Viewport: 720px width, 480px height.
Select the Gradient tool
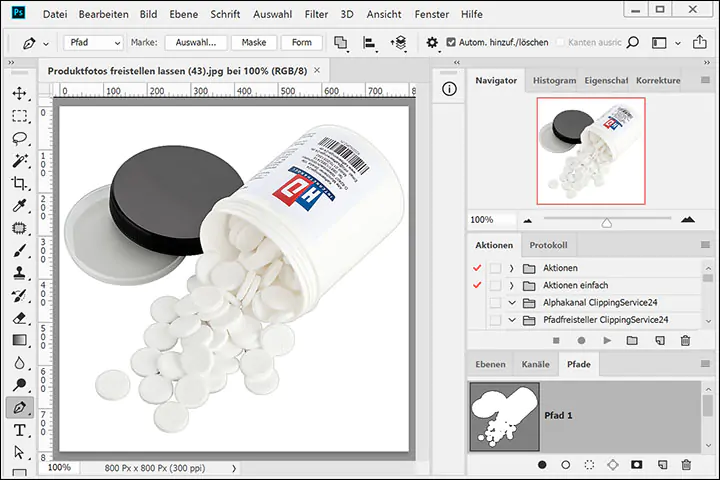click(19, 340)
